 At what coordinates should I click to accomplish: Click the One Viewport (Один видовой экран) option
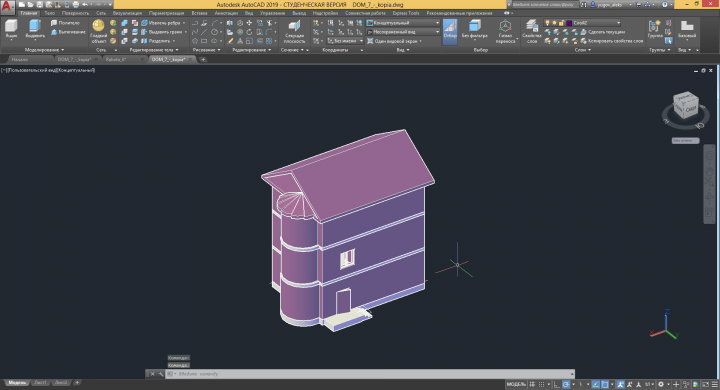[394, 41]
